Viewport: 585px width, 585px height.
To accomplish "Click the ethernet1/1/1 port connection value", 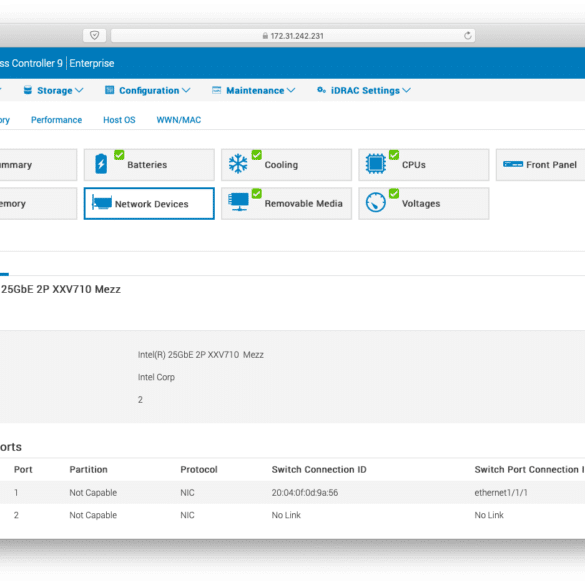I will (501, 492).
